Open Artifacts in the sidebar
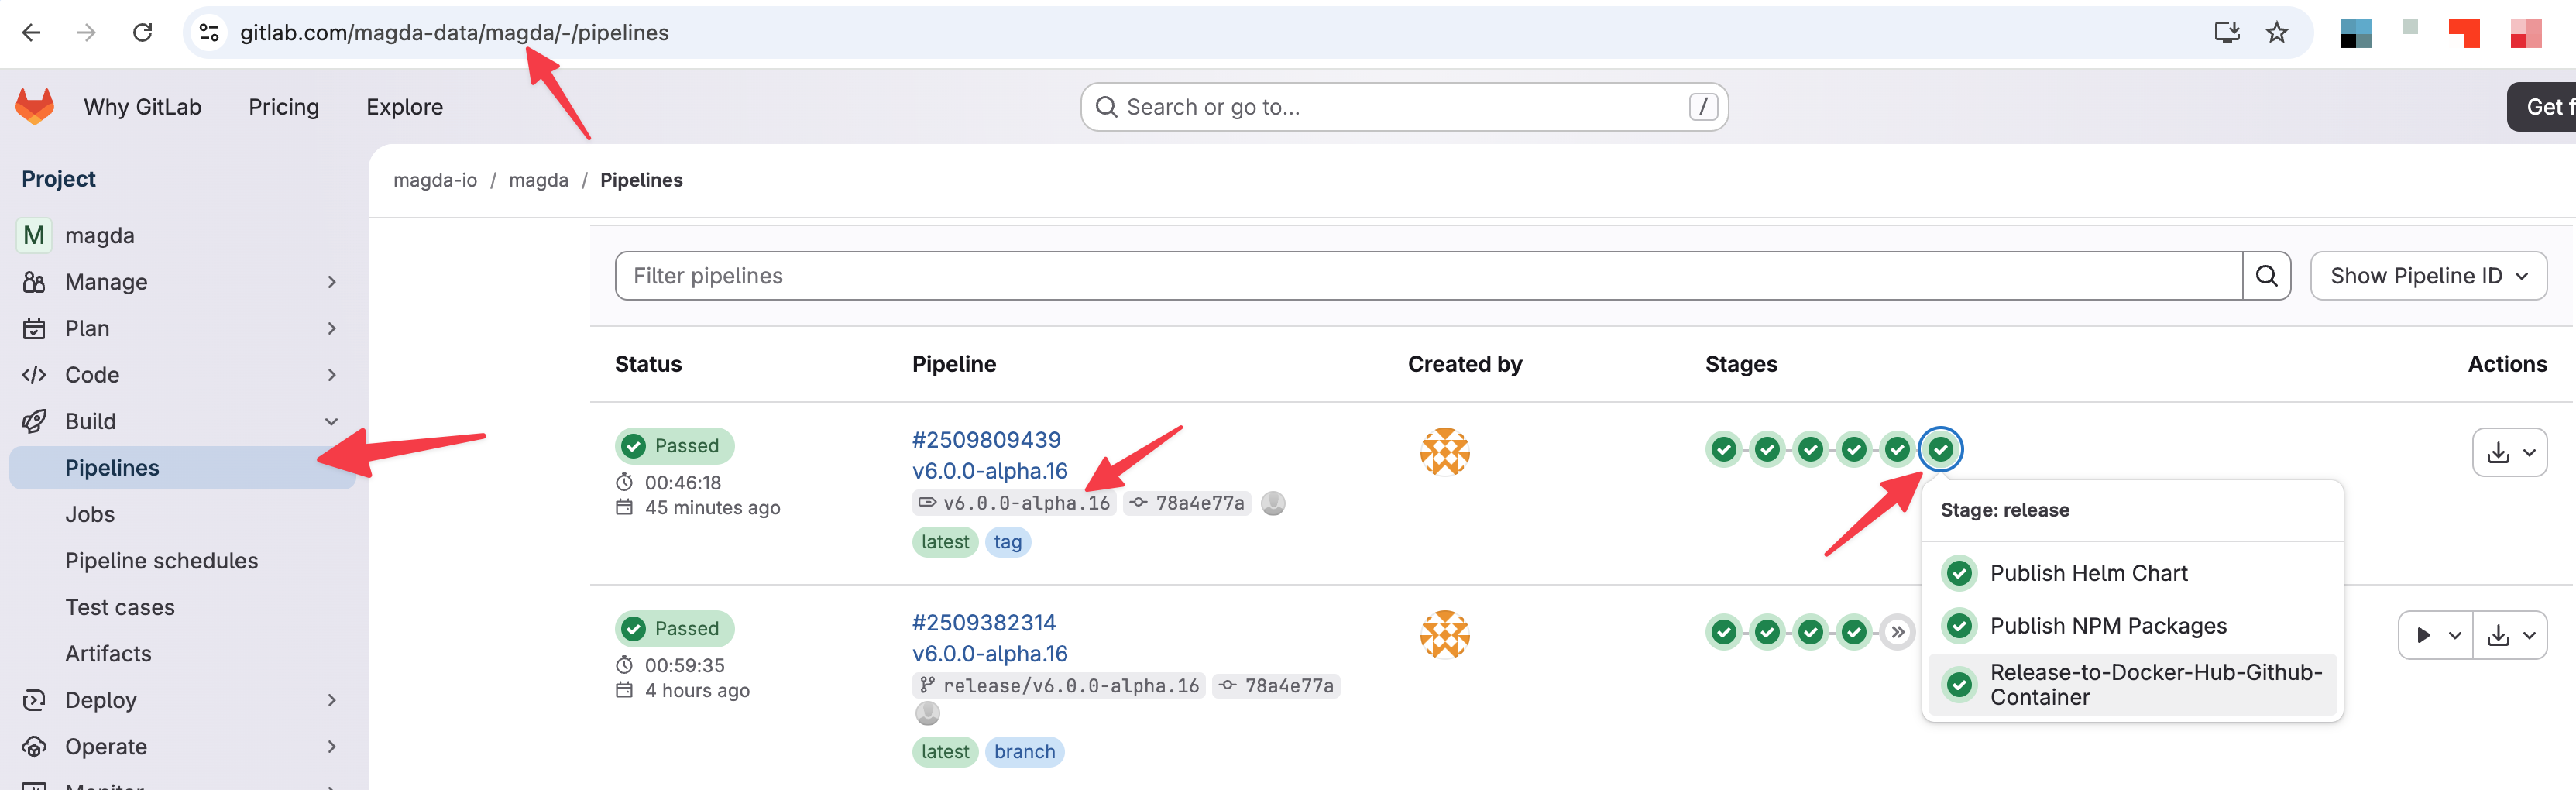This screenshot has height=790, width=2576. 109,654
